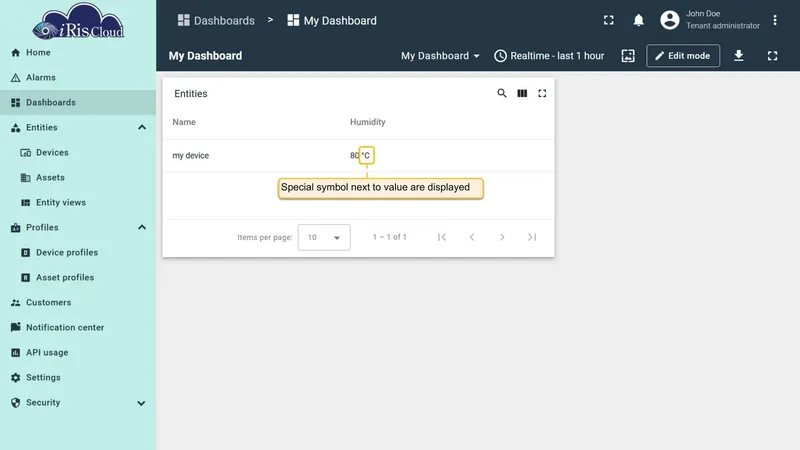Open the notifications bell icon

click(638, 20)
